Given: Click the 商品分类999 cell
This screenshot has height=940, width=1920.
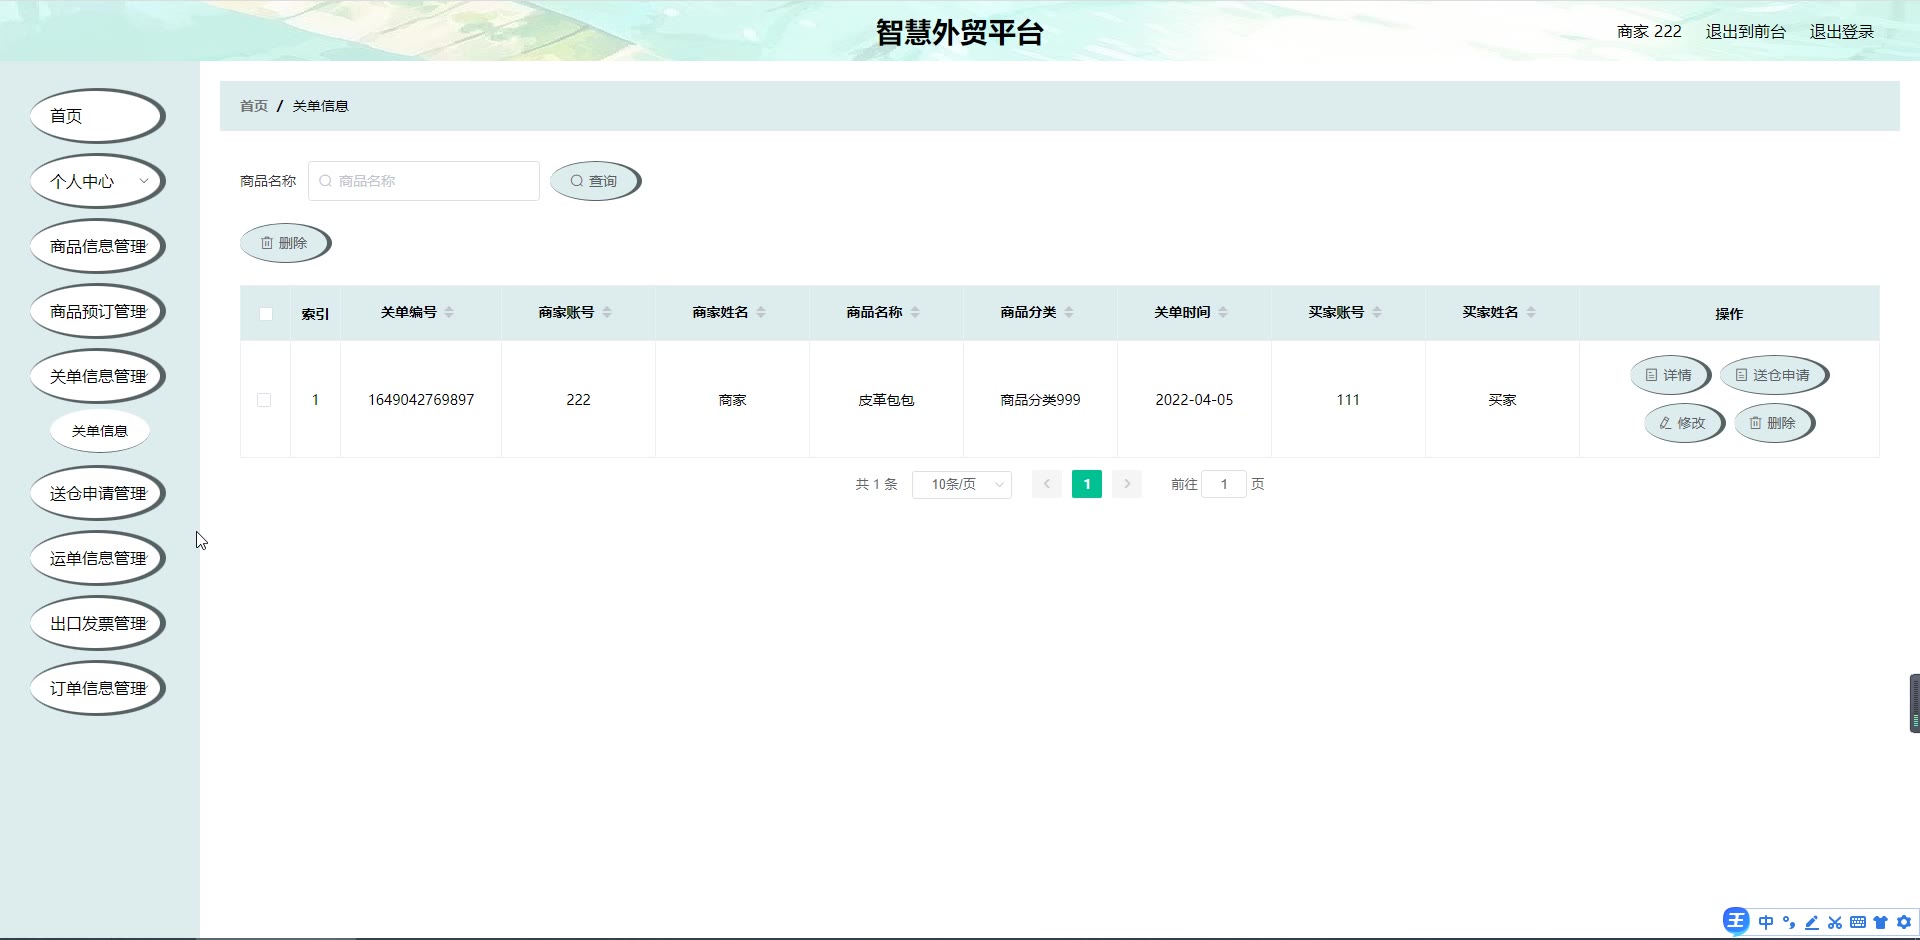Looking at the screenshot, I should pyautogui.click(x=1040, y=400).
